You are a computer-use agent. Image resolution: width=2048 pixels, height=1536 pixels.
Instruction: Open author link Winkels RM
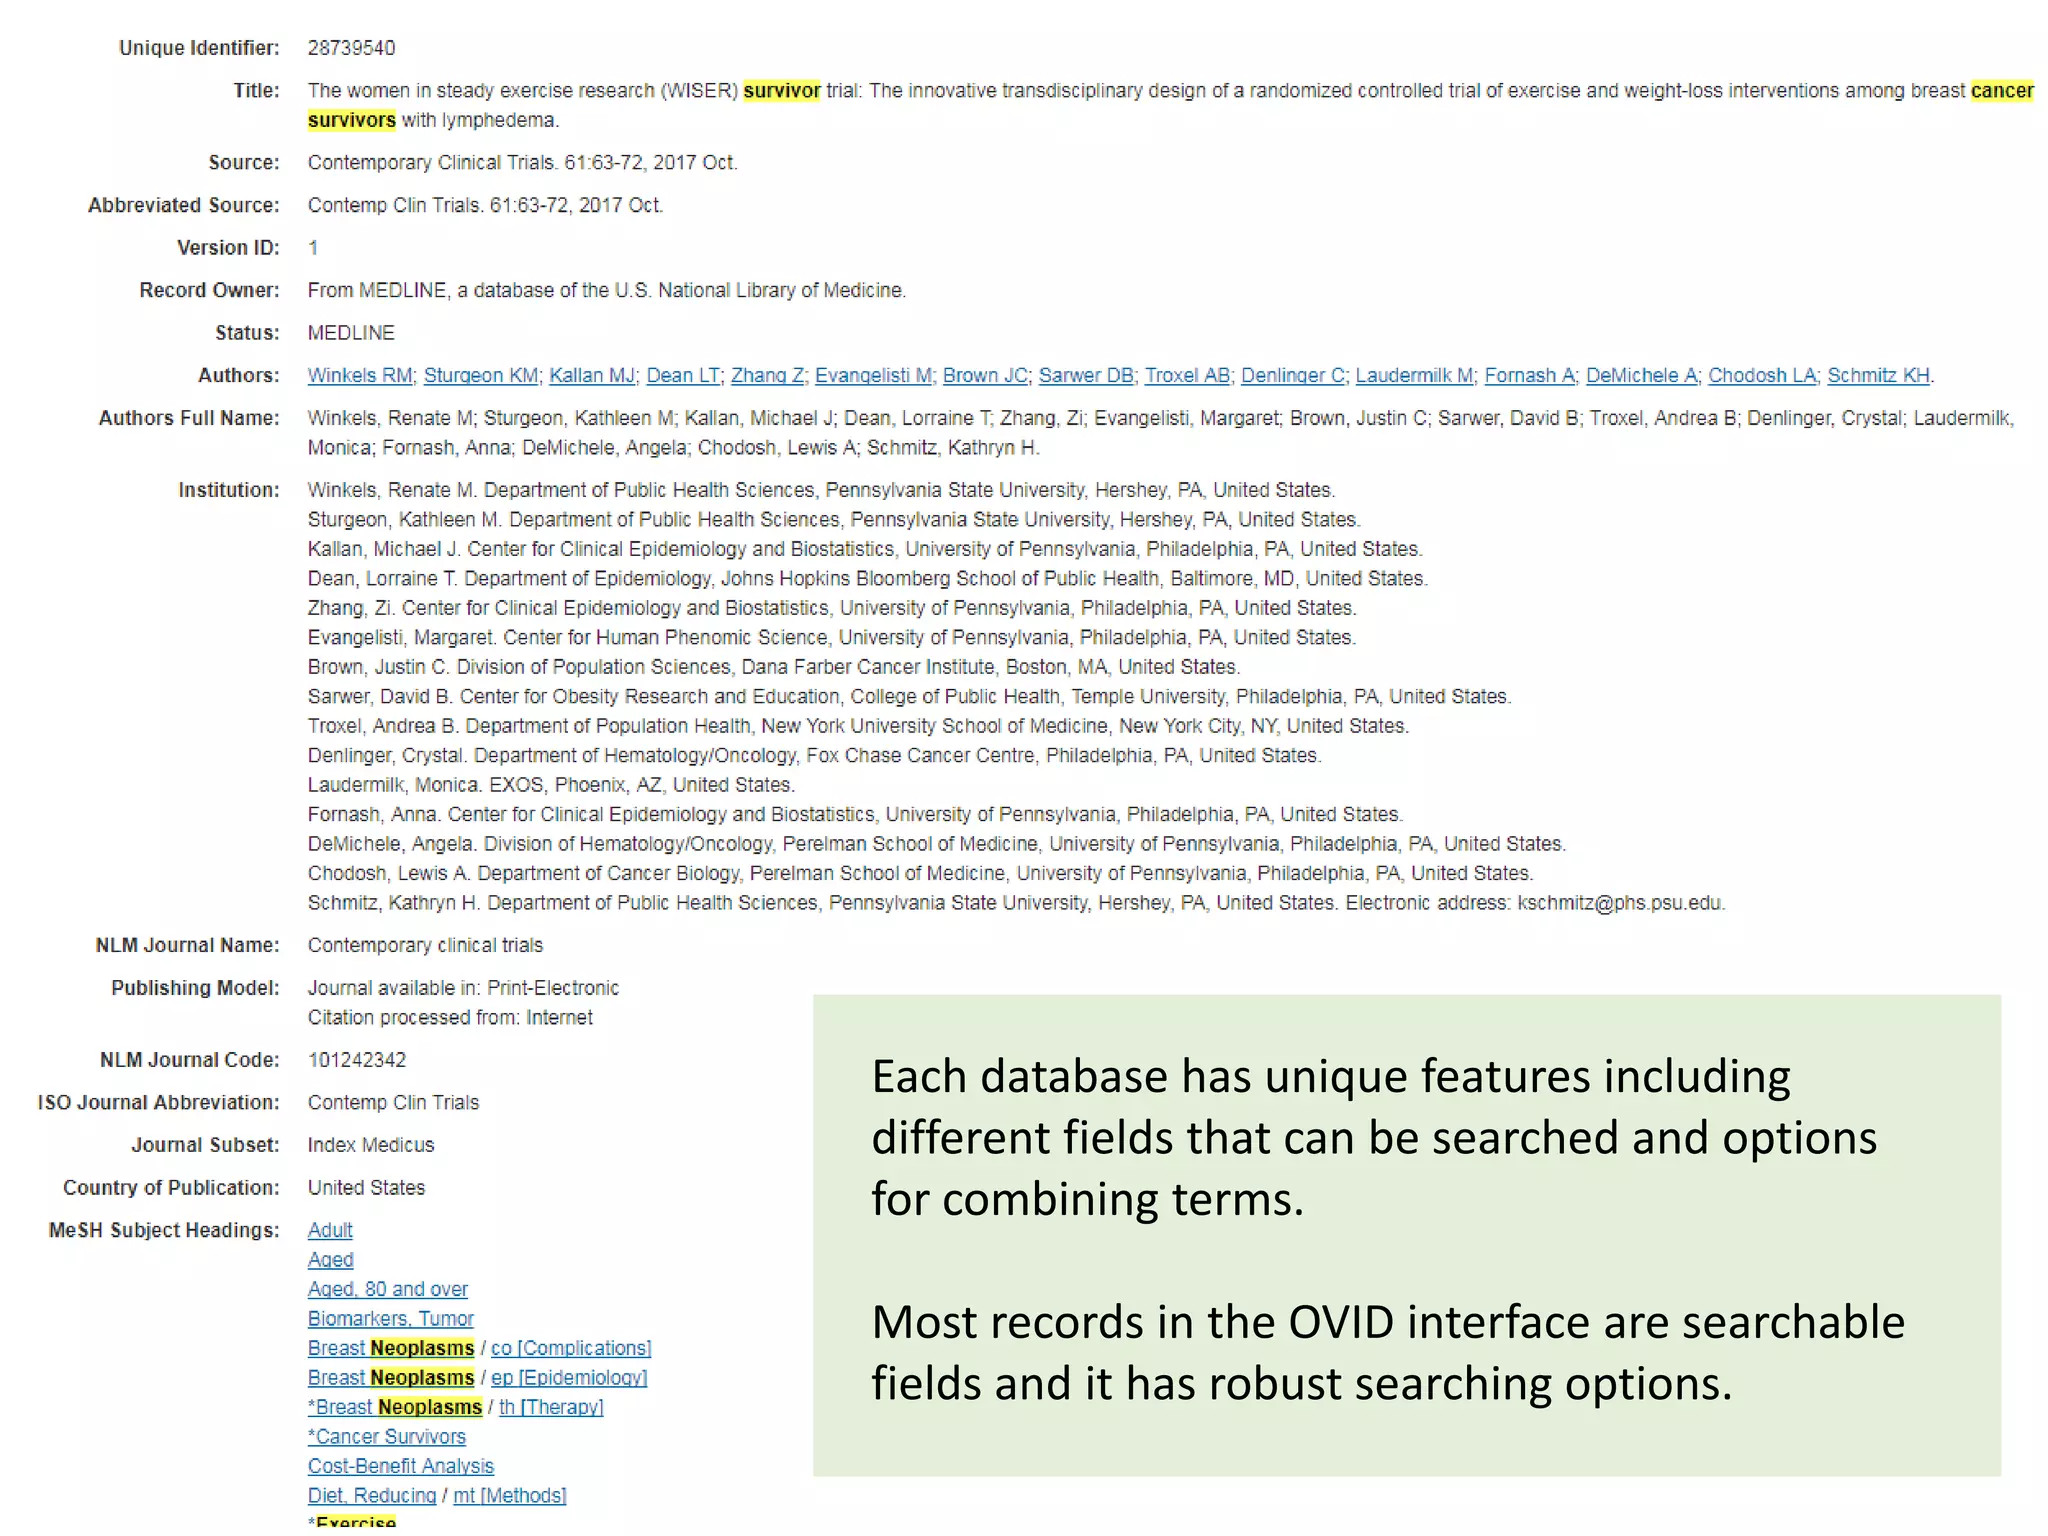[360, 375]
